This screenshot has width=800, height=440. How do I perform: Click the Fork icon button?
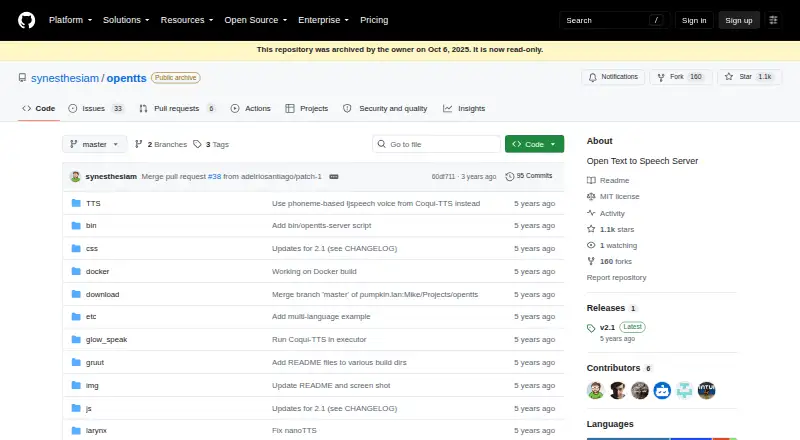(x=661, y=77)
